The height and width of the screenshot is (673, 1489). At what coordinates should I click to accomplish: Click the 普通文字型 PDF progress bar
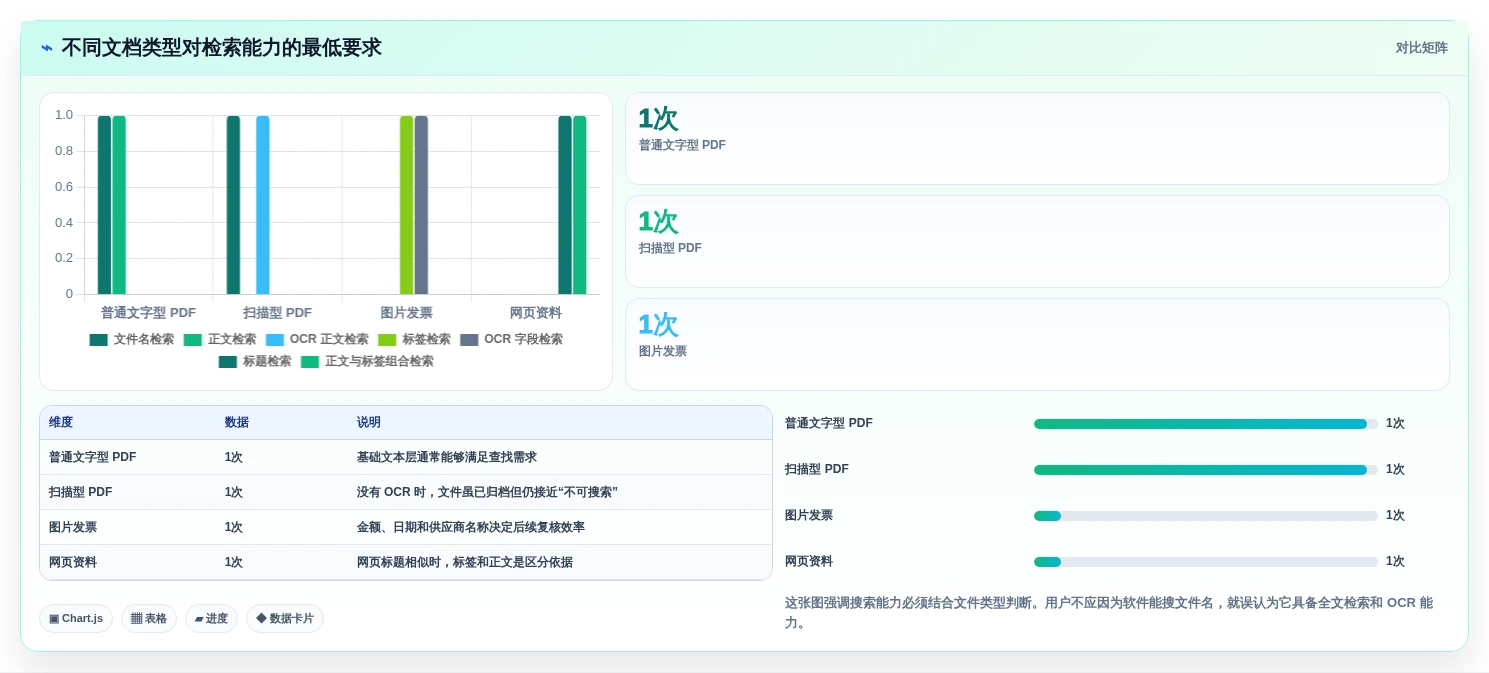tap(1206, 424)
